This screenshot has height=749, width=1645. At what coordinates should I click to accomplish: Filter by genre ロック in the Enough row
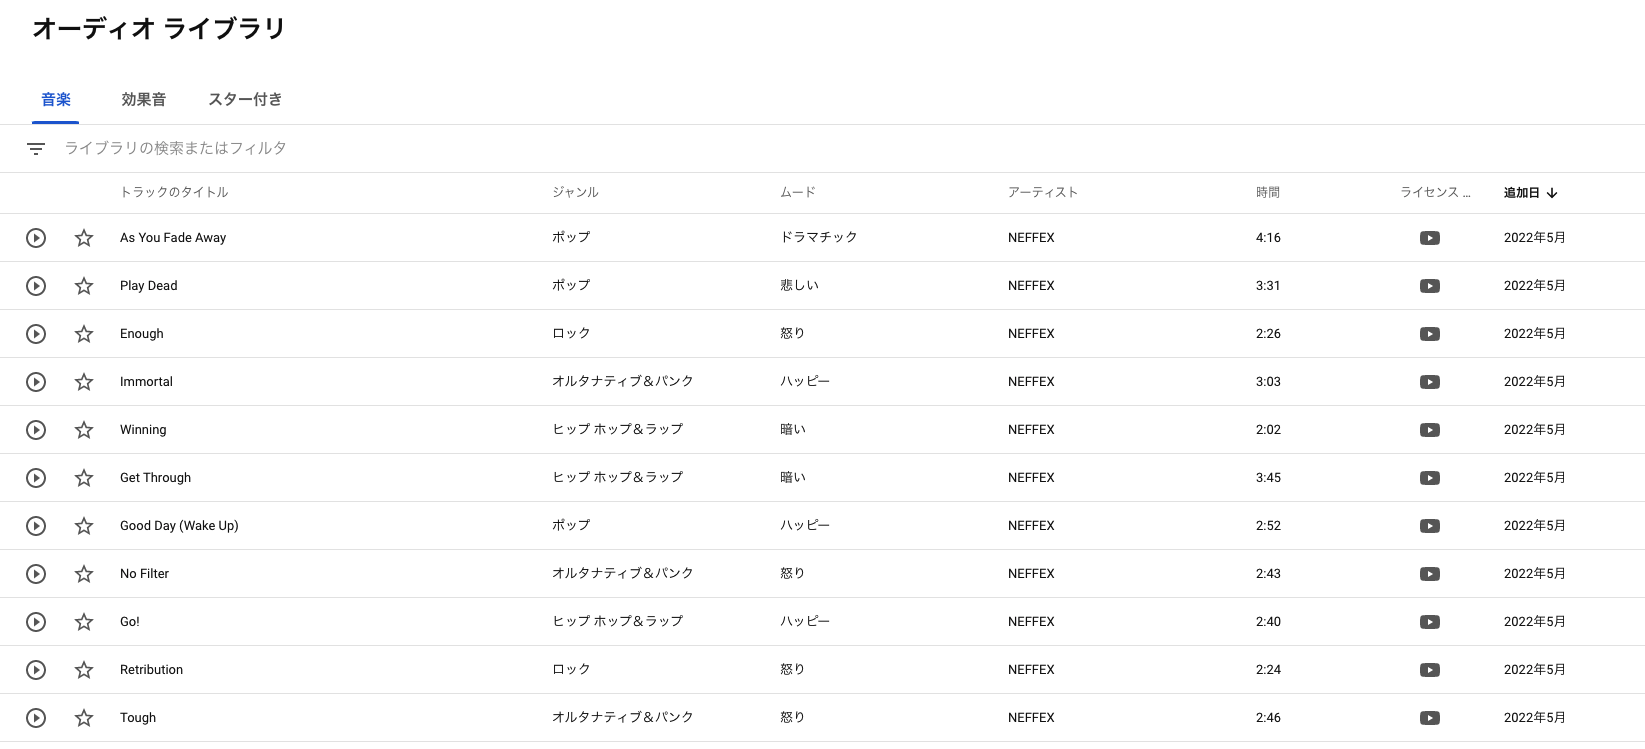point(571,333)
